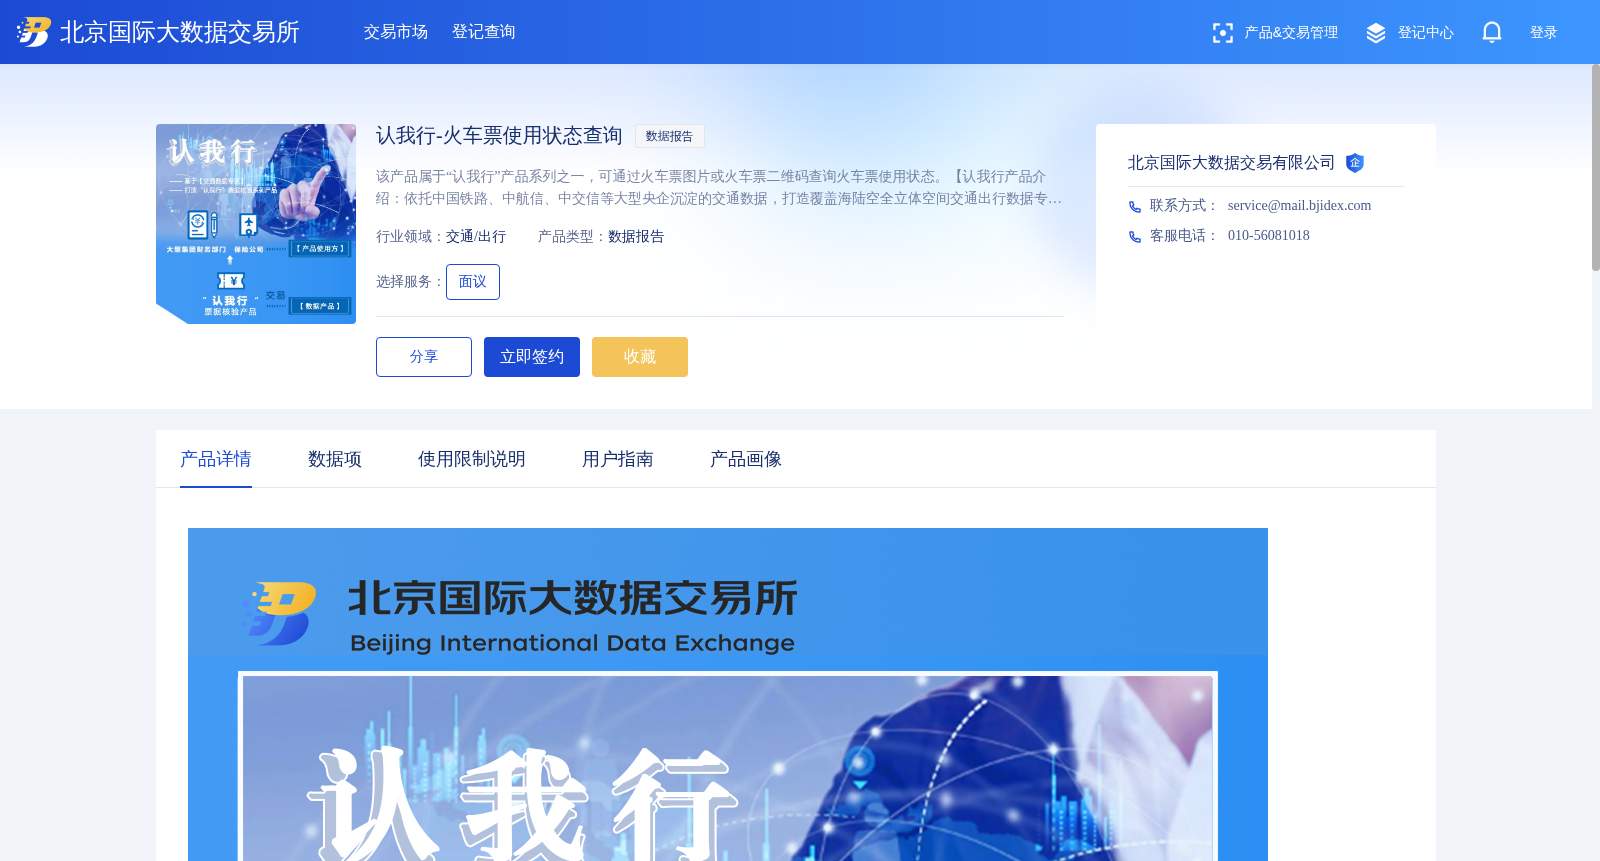1600x861 pixels.
Task: Switch to the 数据项 tab
Action: pos(335,459)
